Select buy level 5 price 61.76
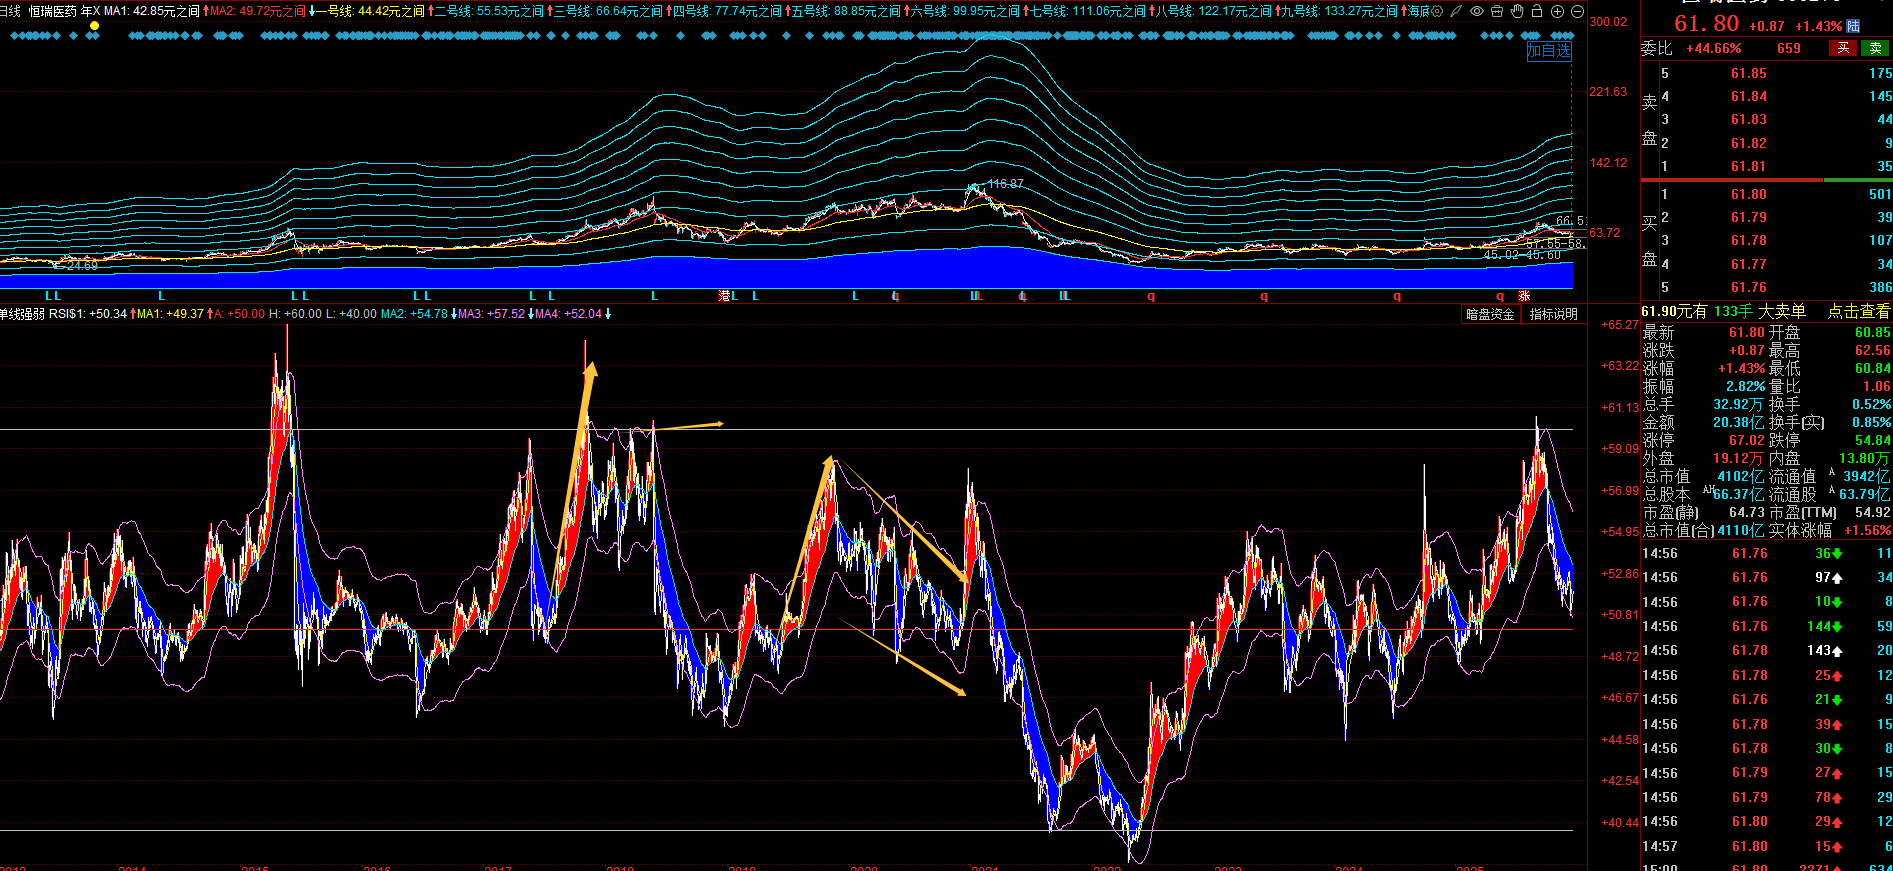The width and height of the screenshot is (1893, 871). [1749, 287]
